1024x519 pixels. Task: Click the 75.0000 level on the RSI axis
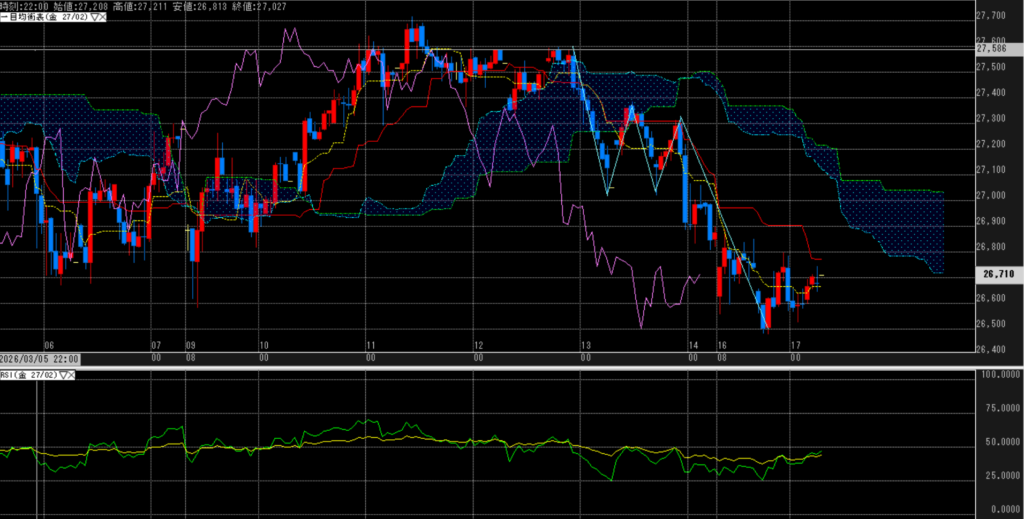[1001, 408]
